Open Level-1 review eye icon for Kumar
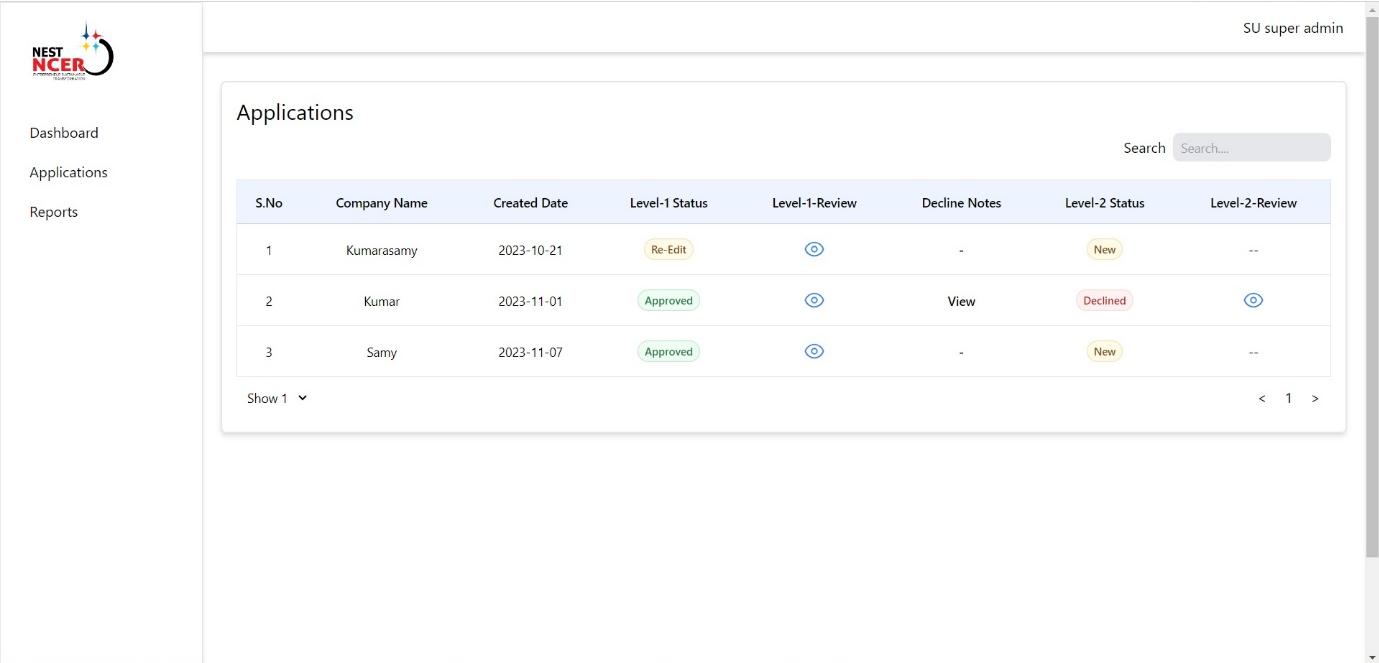The image size is (1379, 663). [x=814, y=300]
